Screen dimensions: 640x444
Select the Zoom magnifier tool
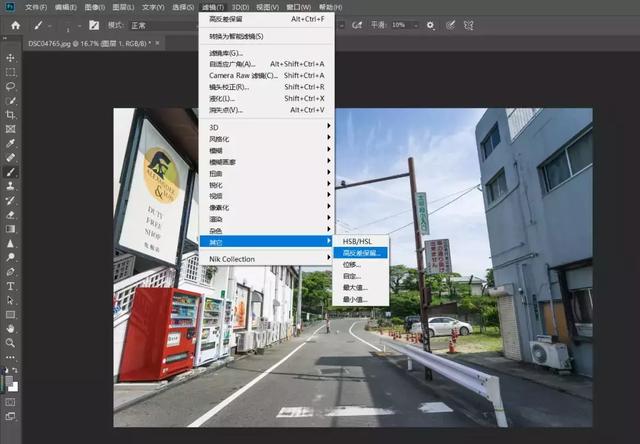point(11,343)
